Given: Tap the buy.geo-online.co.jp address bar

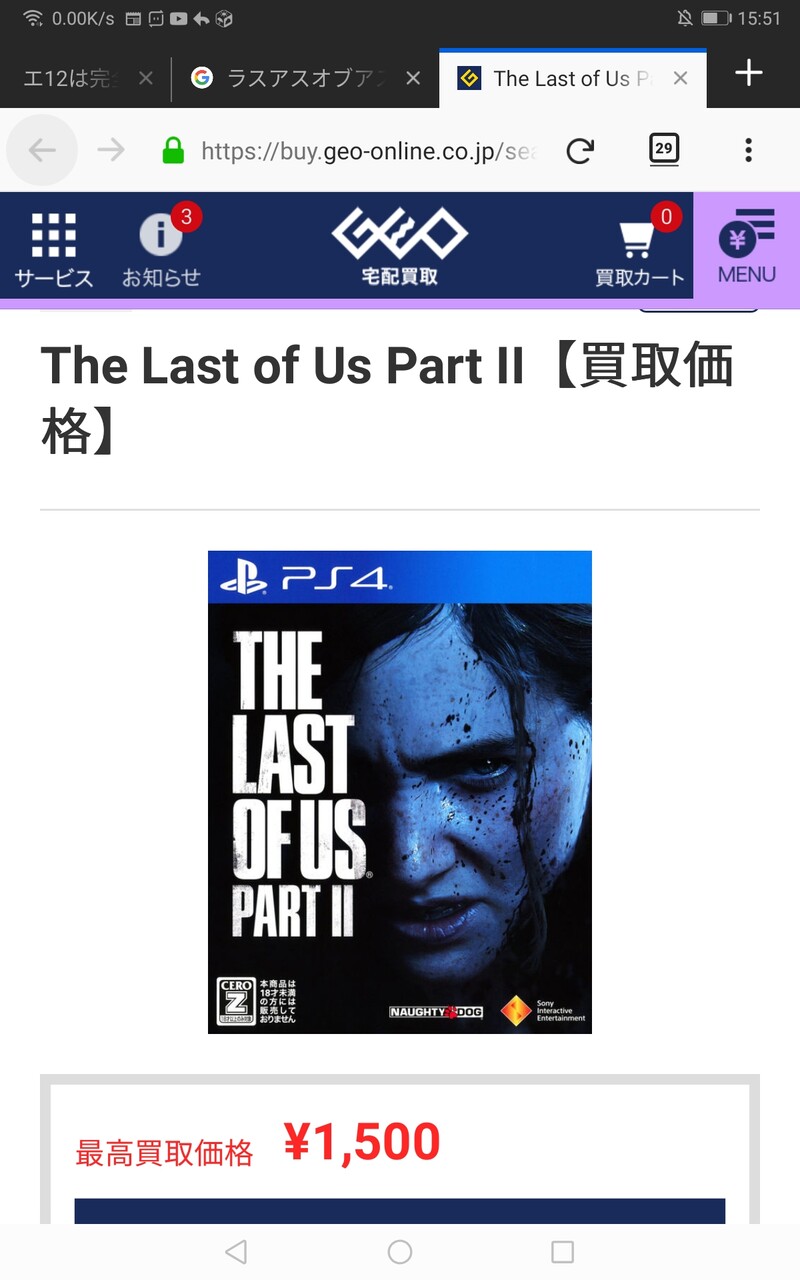Looking at the screenshot, I should pos(366,151).
